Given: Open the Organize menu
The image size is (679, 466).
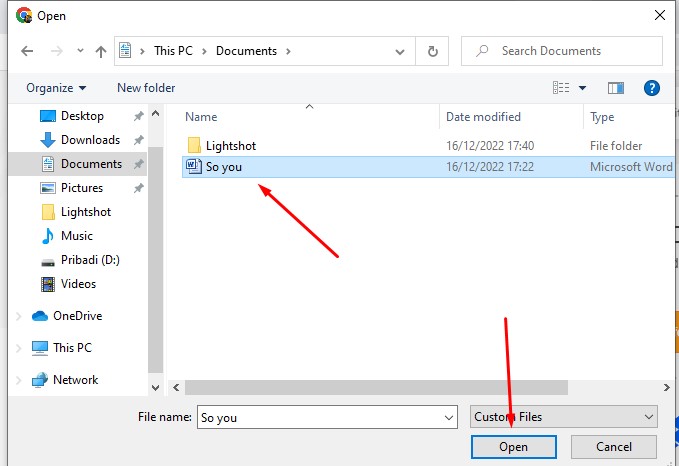Looking at the screenshot, I should pos(56,88).
